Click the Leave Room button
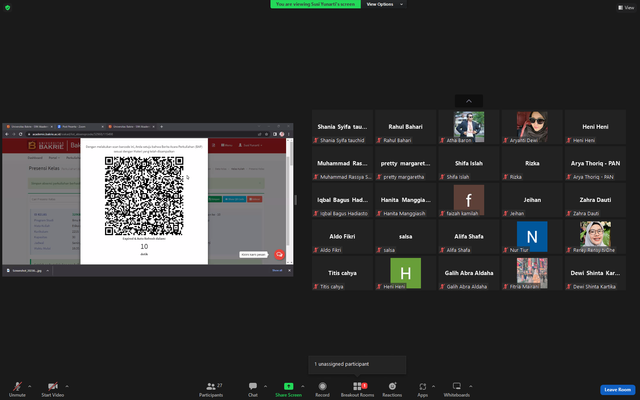Viewport: 640px width, 400px height. (x=618, y=389)
